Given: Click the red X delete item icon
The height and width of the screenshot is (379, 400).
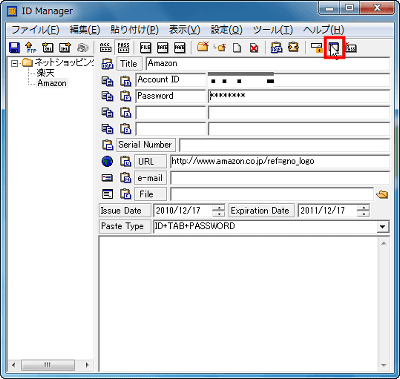Looking at the screenshot, I should point(254,48).
